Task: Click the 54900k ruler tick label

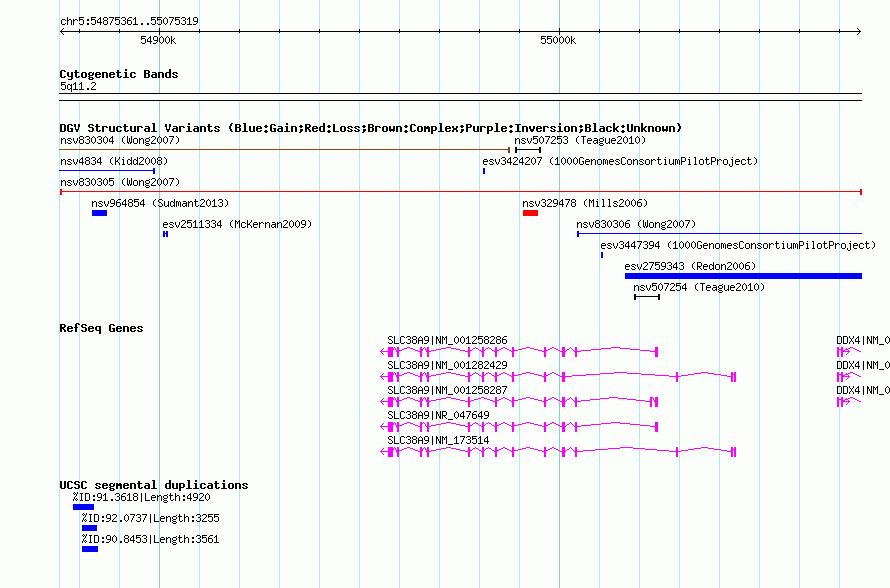Action: point(158,40)
